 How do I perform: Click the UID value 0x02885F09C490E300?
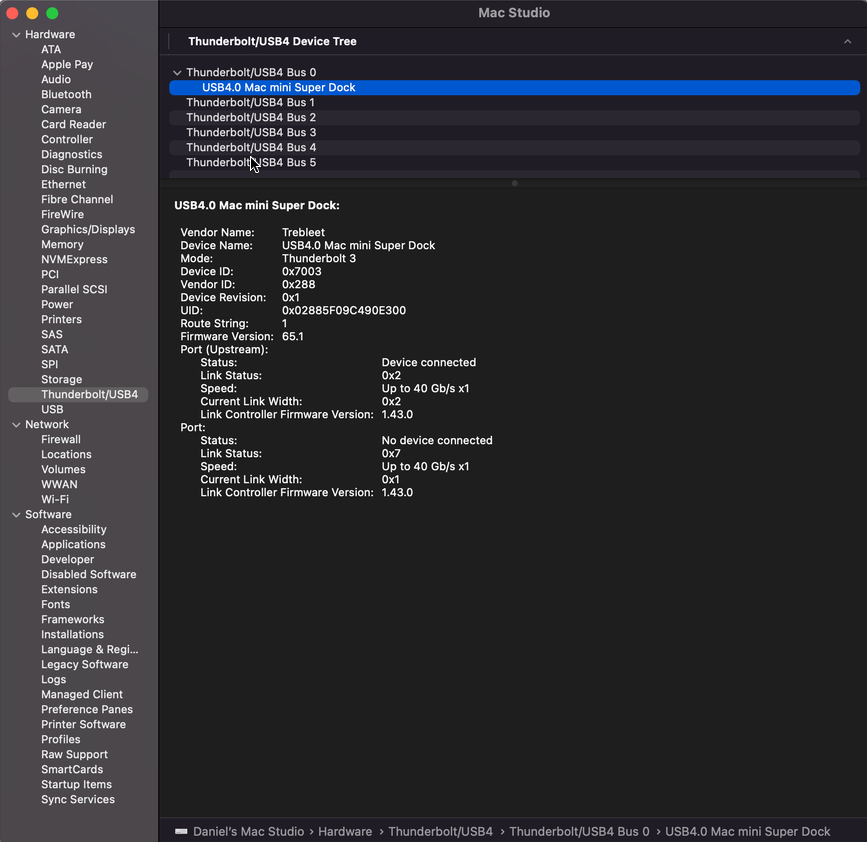[344, 311]
